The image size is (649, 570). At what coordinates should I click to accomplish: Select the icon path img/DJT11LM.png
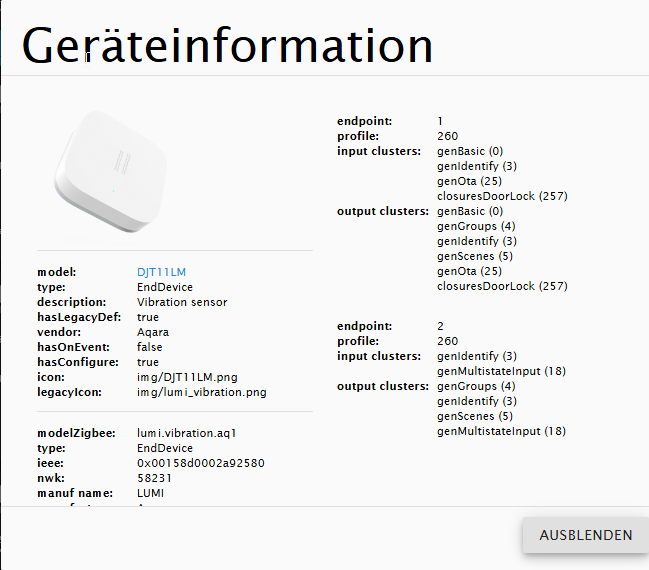coord(187,377)
